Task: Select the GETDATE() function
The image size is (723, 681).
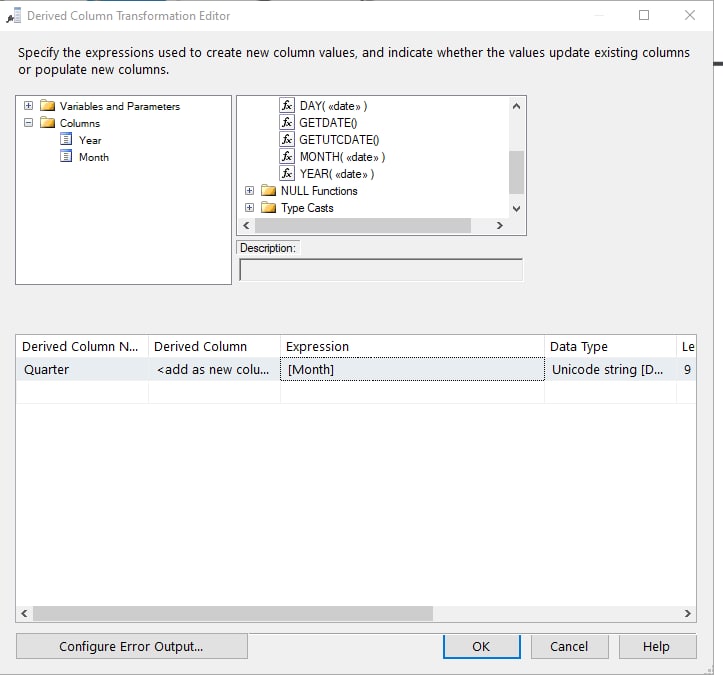Action: coord(328,123)
